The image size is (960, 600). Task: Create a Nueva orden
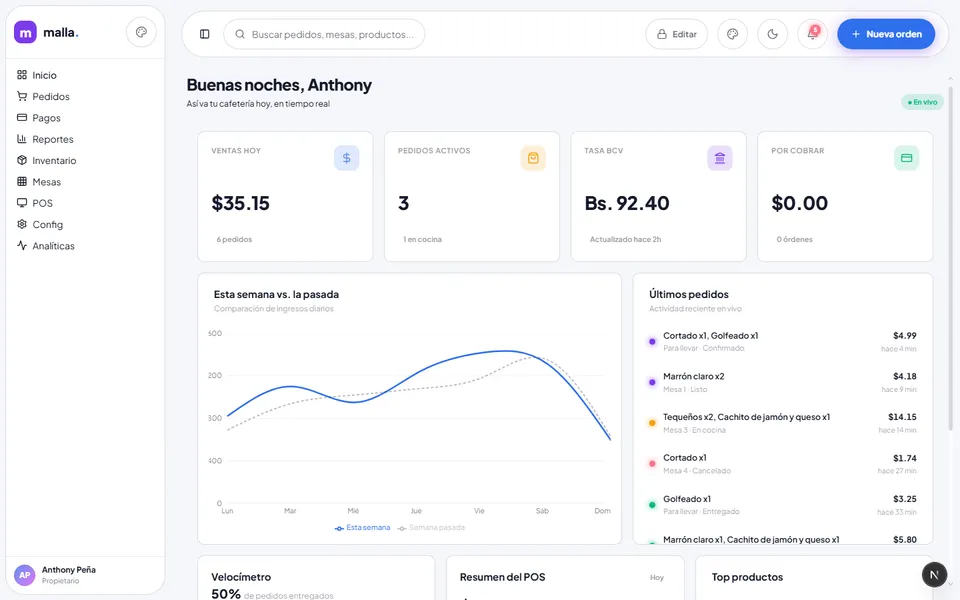coord(886,34)
